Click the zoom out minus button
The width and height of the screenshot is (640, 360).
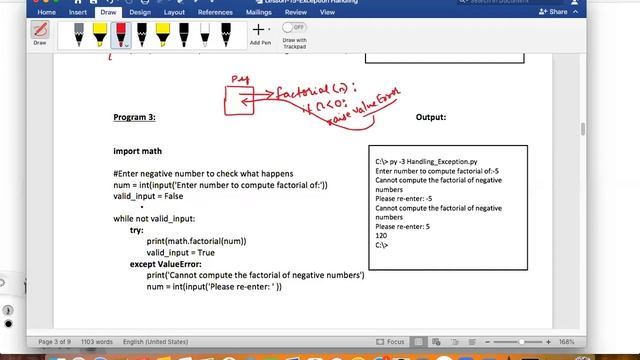[487, 342]
